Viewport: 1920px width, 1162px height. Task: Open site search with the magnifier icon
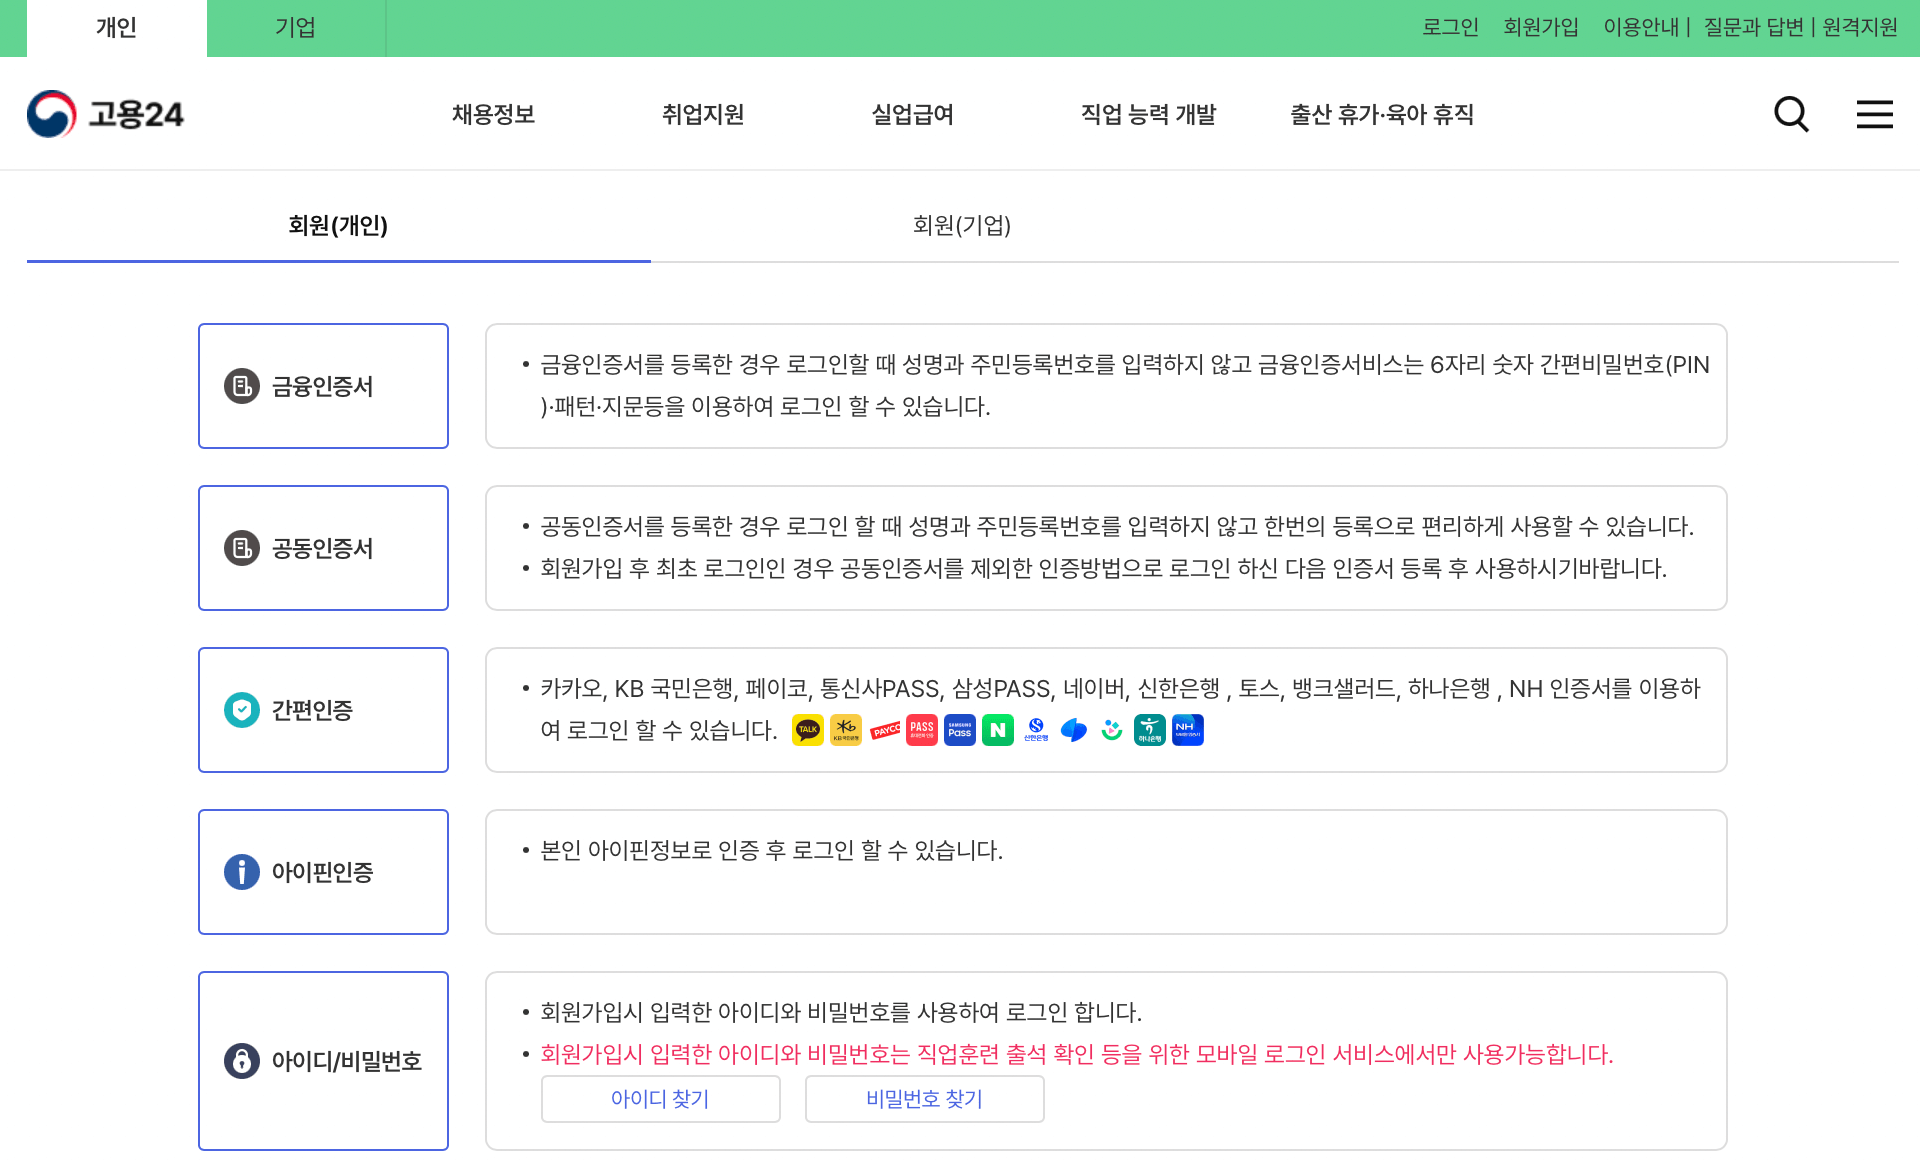point(1791,114)
